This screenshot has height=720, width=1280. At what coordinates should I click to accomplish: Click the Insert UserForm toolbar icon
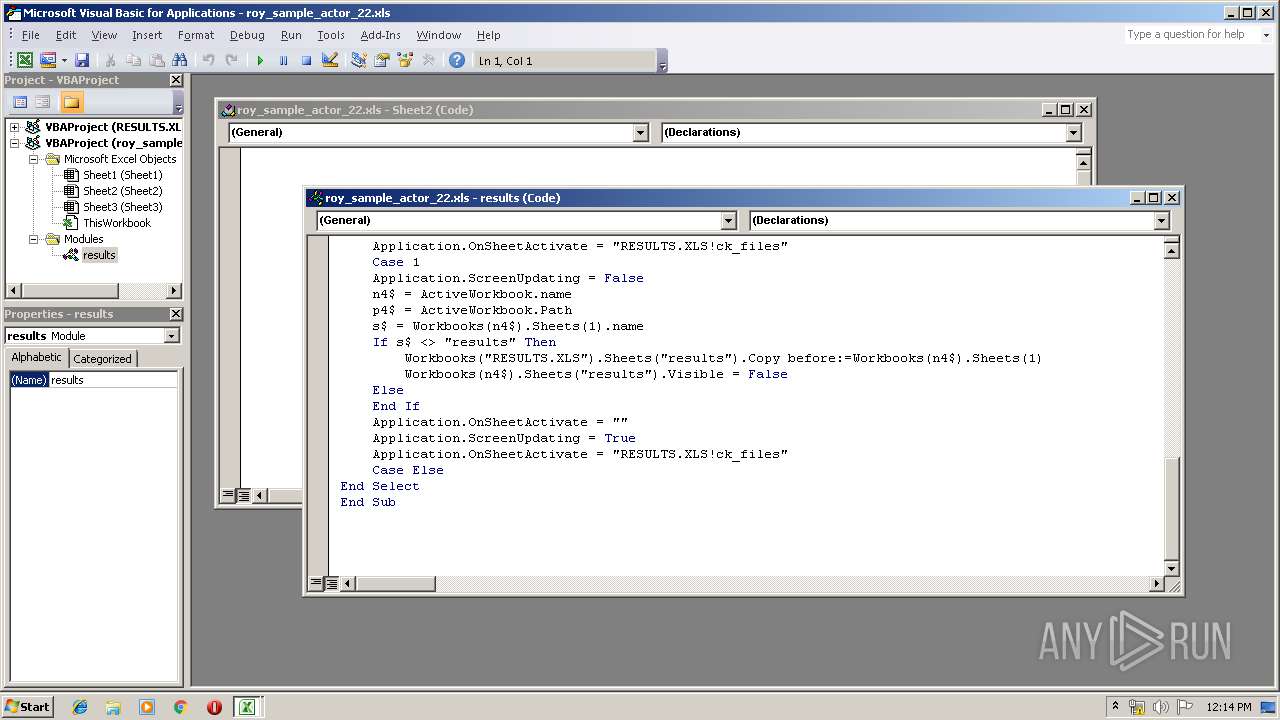click(x=48, y=60)
